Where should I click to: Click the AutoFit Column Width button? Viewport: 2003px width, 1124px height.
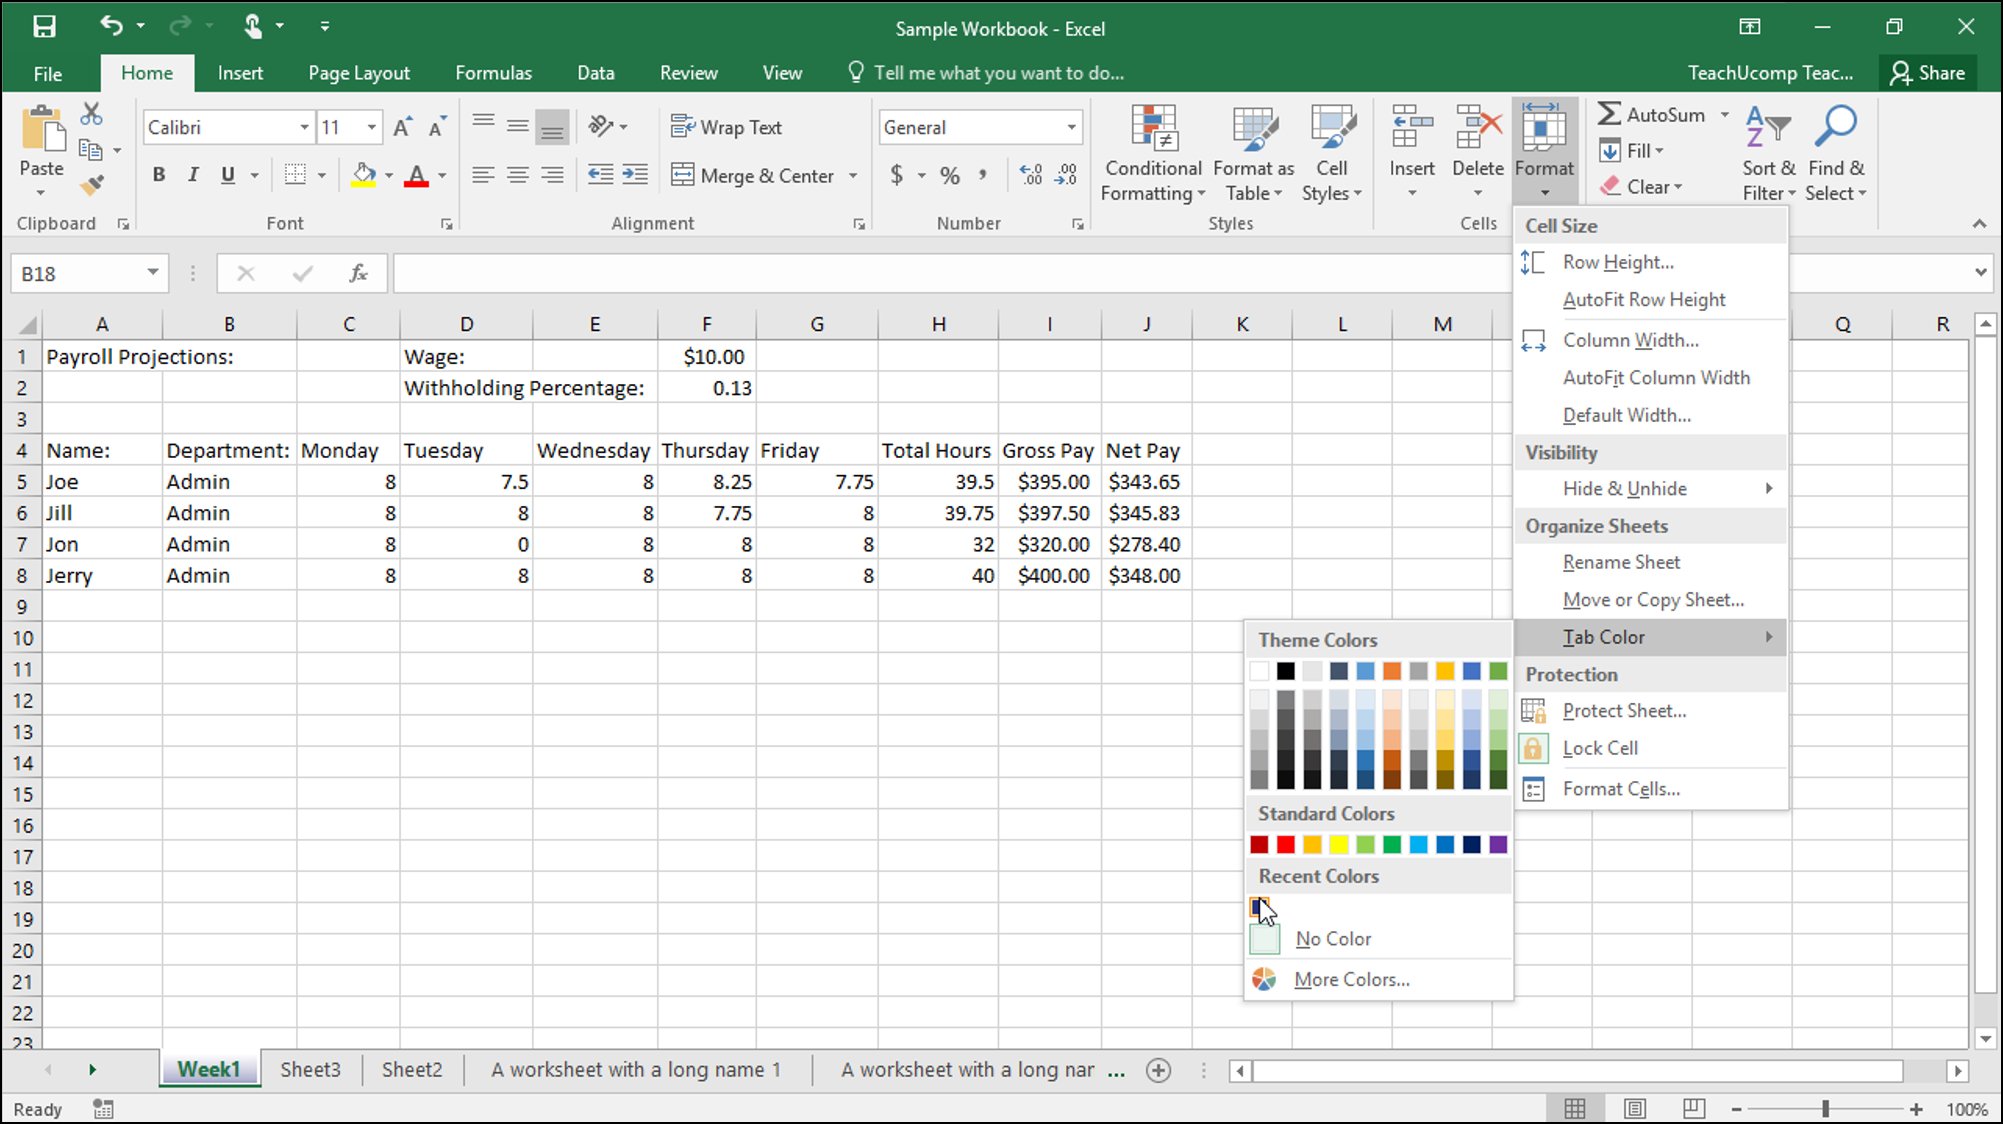[1656, 377]
